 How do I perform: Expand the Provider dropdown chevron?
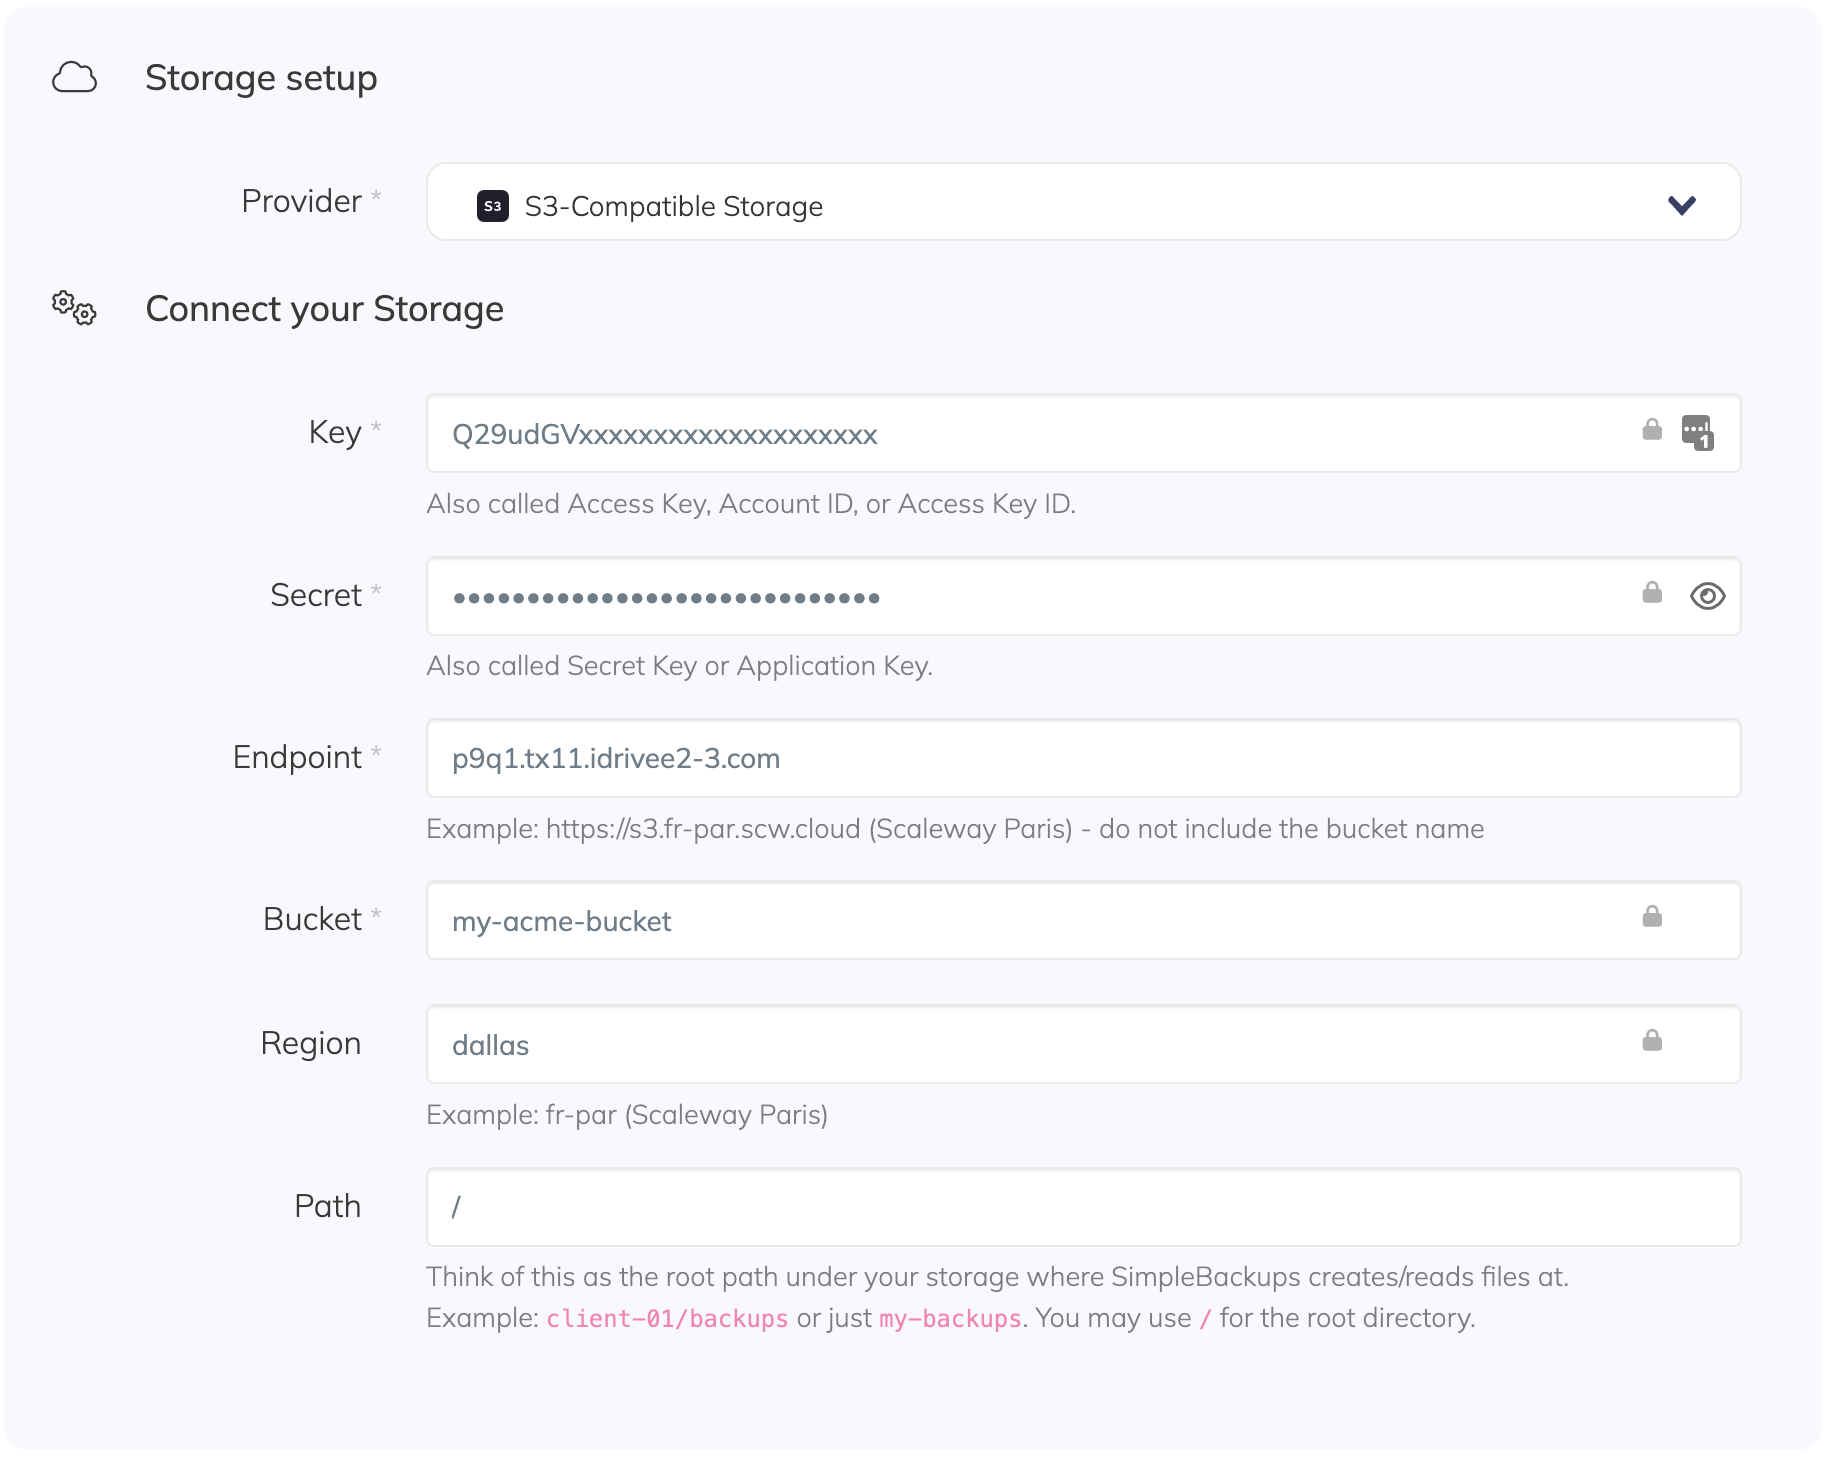click(1682, 206)
